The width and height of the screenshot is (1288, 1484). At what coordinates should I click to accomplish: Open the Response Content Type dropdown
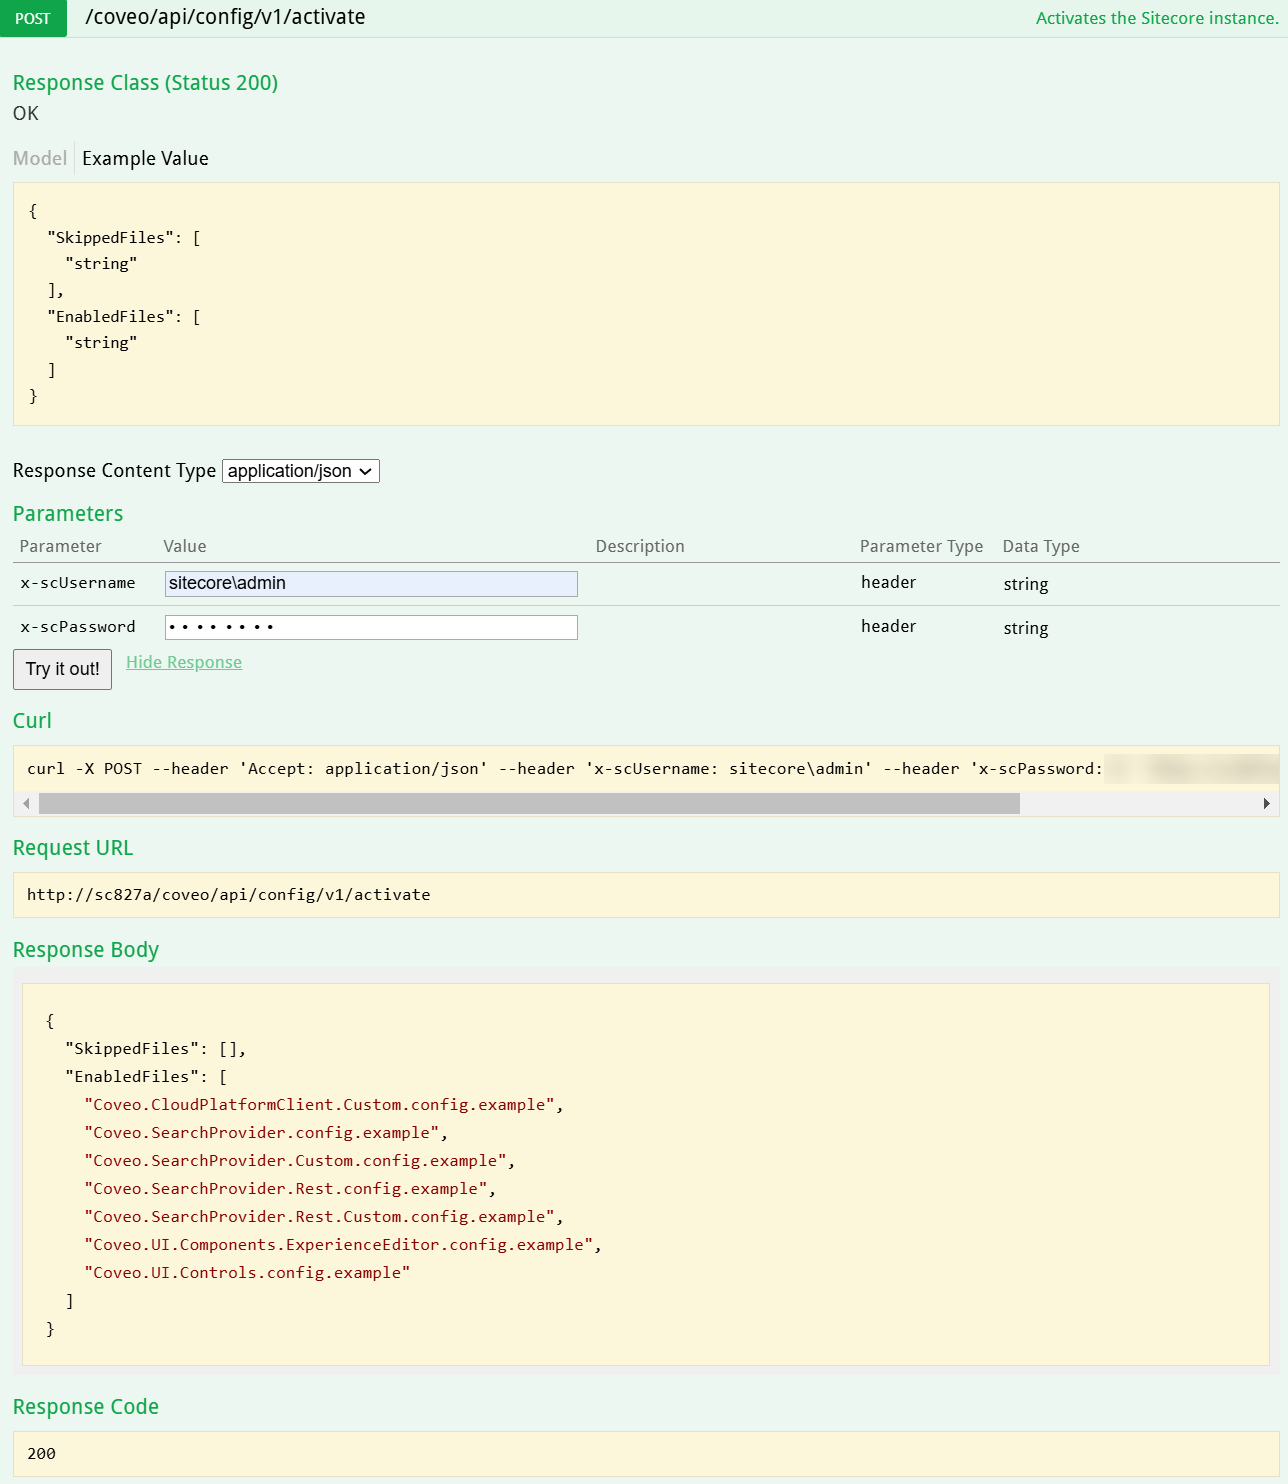301,471
